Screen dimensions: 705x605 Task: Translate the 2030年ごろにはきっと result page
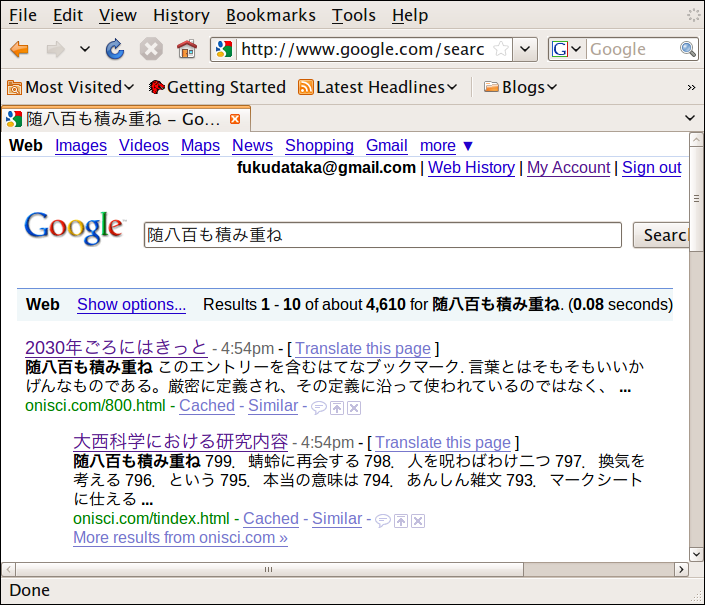coord(363,349)
